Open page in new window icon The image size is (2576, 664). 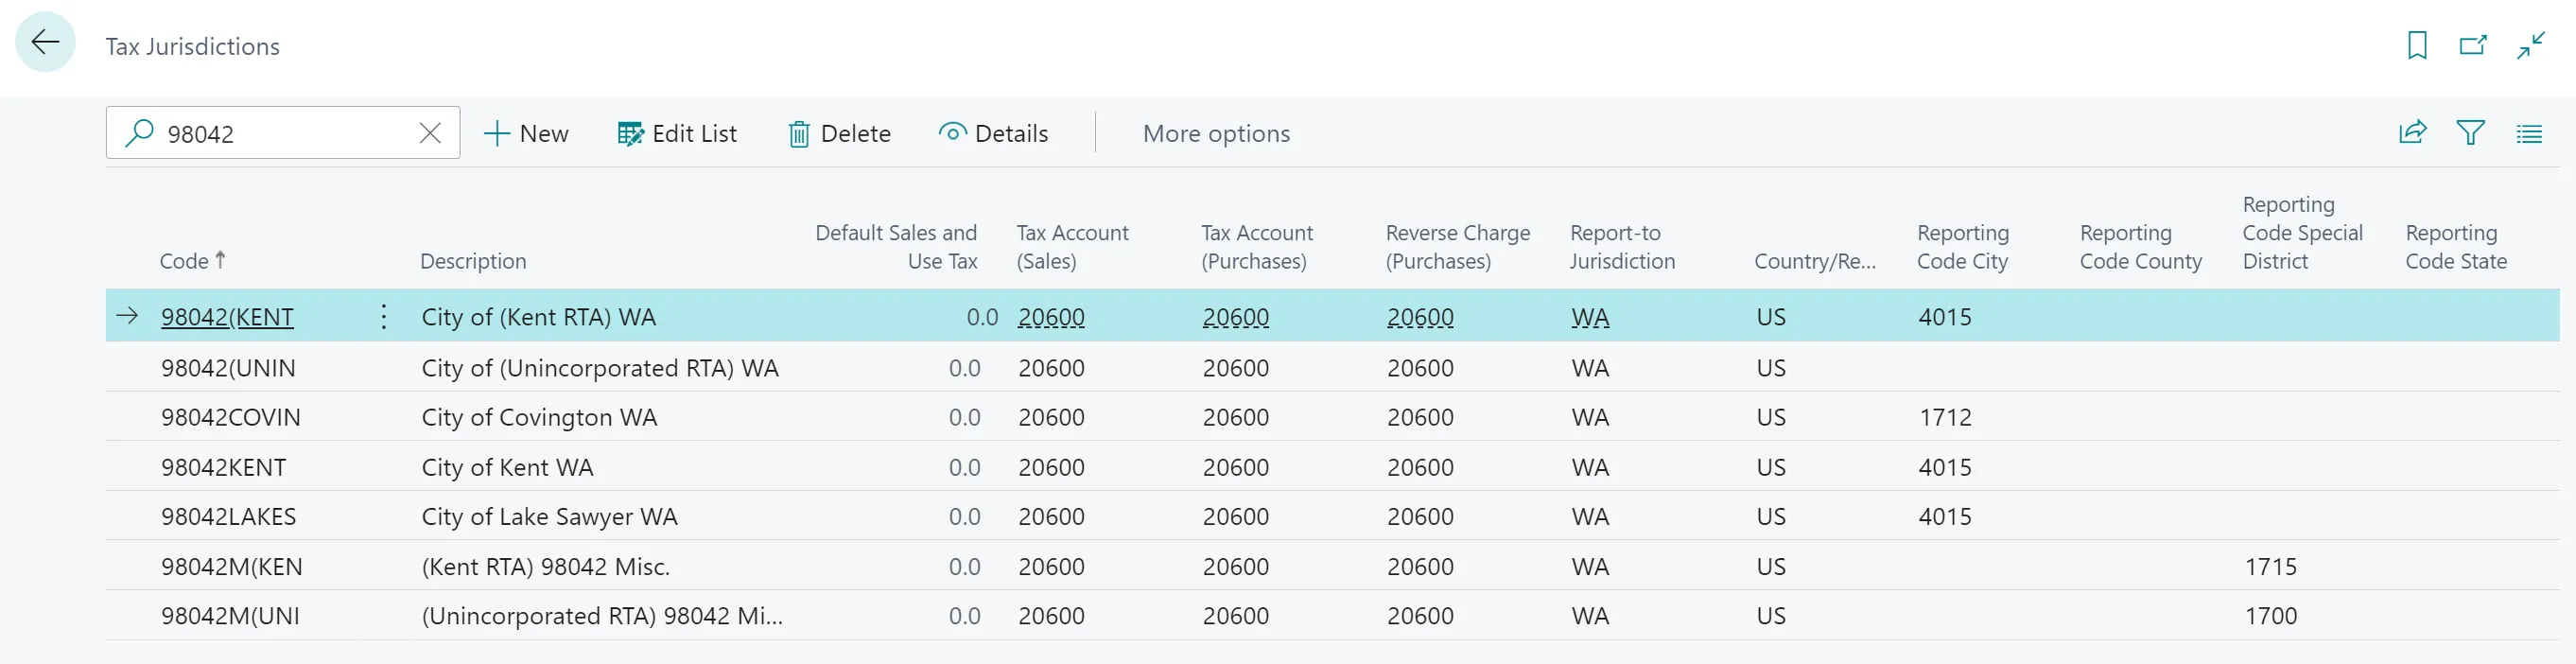[x=2472, y=45]
